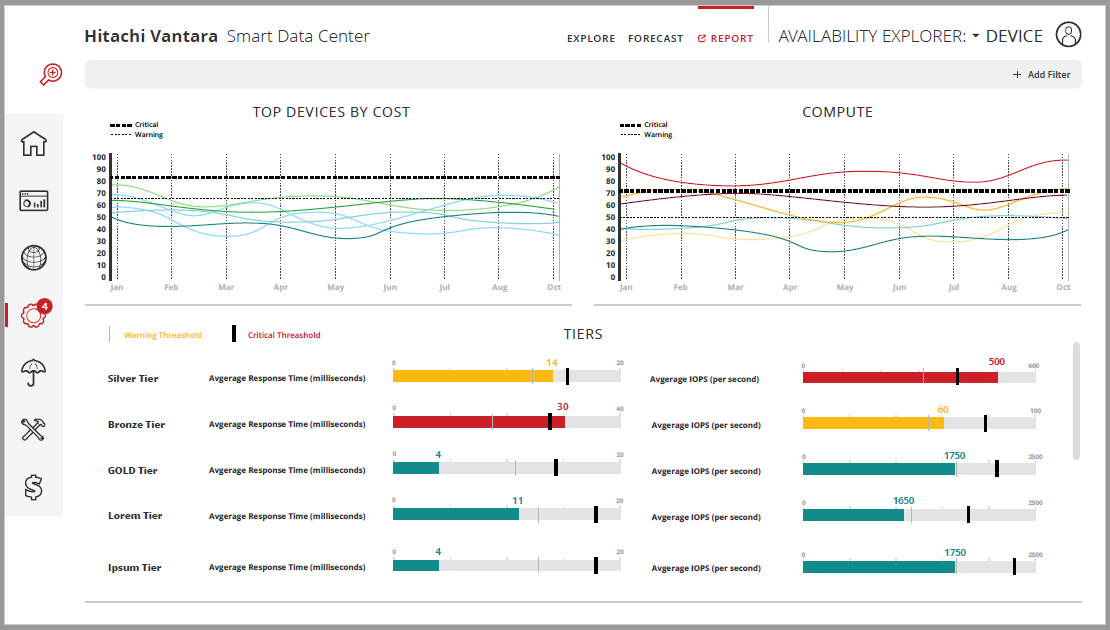Viewport: 1110px width, 630px height.
Task: Open the dashboard monitor sidebar icon
Action: point(33,201)
